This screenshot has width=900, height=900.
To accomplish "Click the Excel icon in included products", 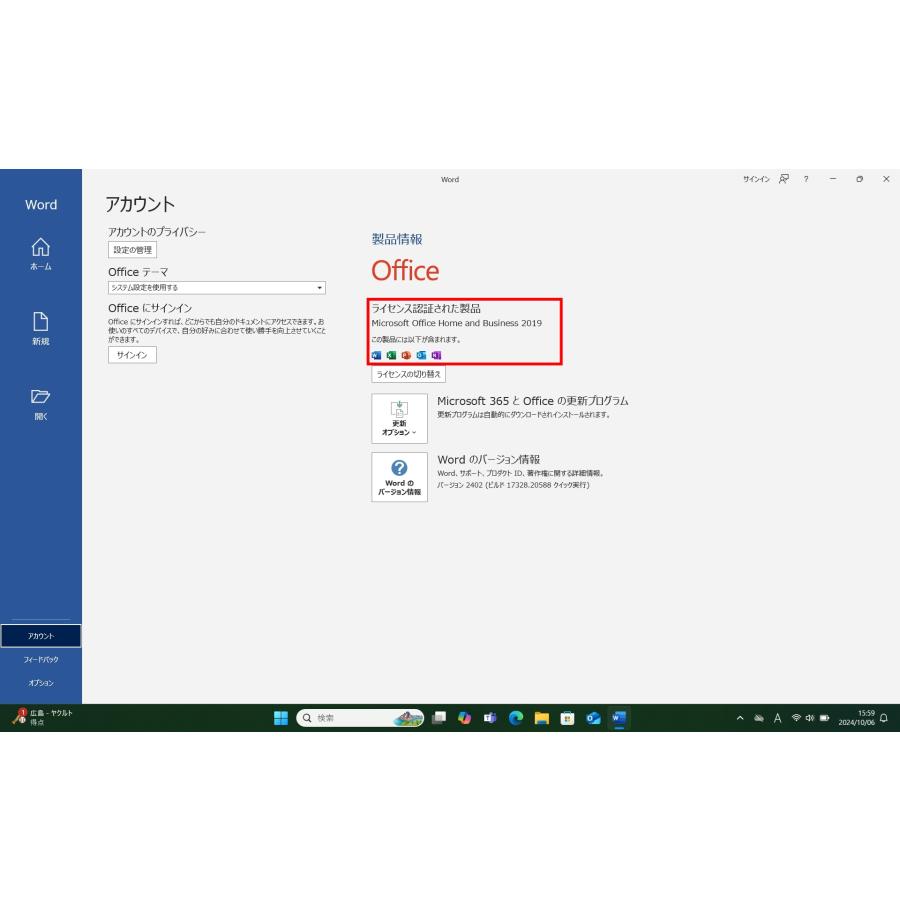I will click(391, 355).
